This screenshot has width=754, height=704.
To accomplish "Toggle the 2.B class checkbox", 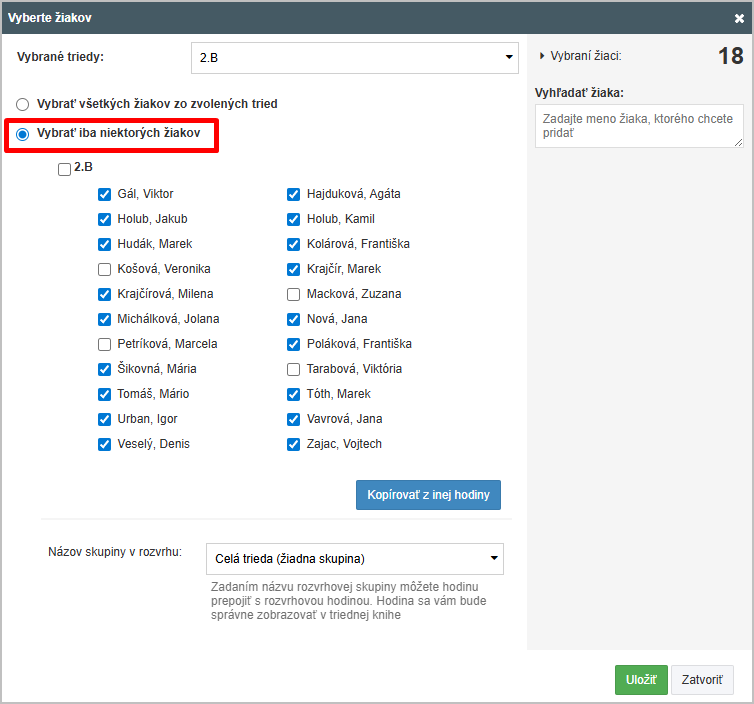I will tap(65, 170).
